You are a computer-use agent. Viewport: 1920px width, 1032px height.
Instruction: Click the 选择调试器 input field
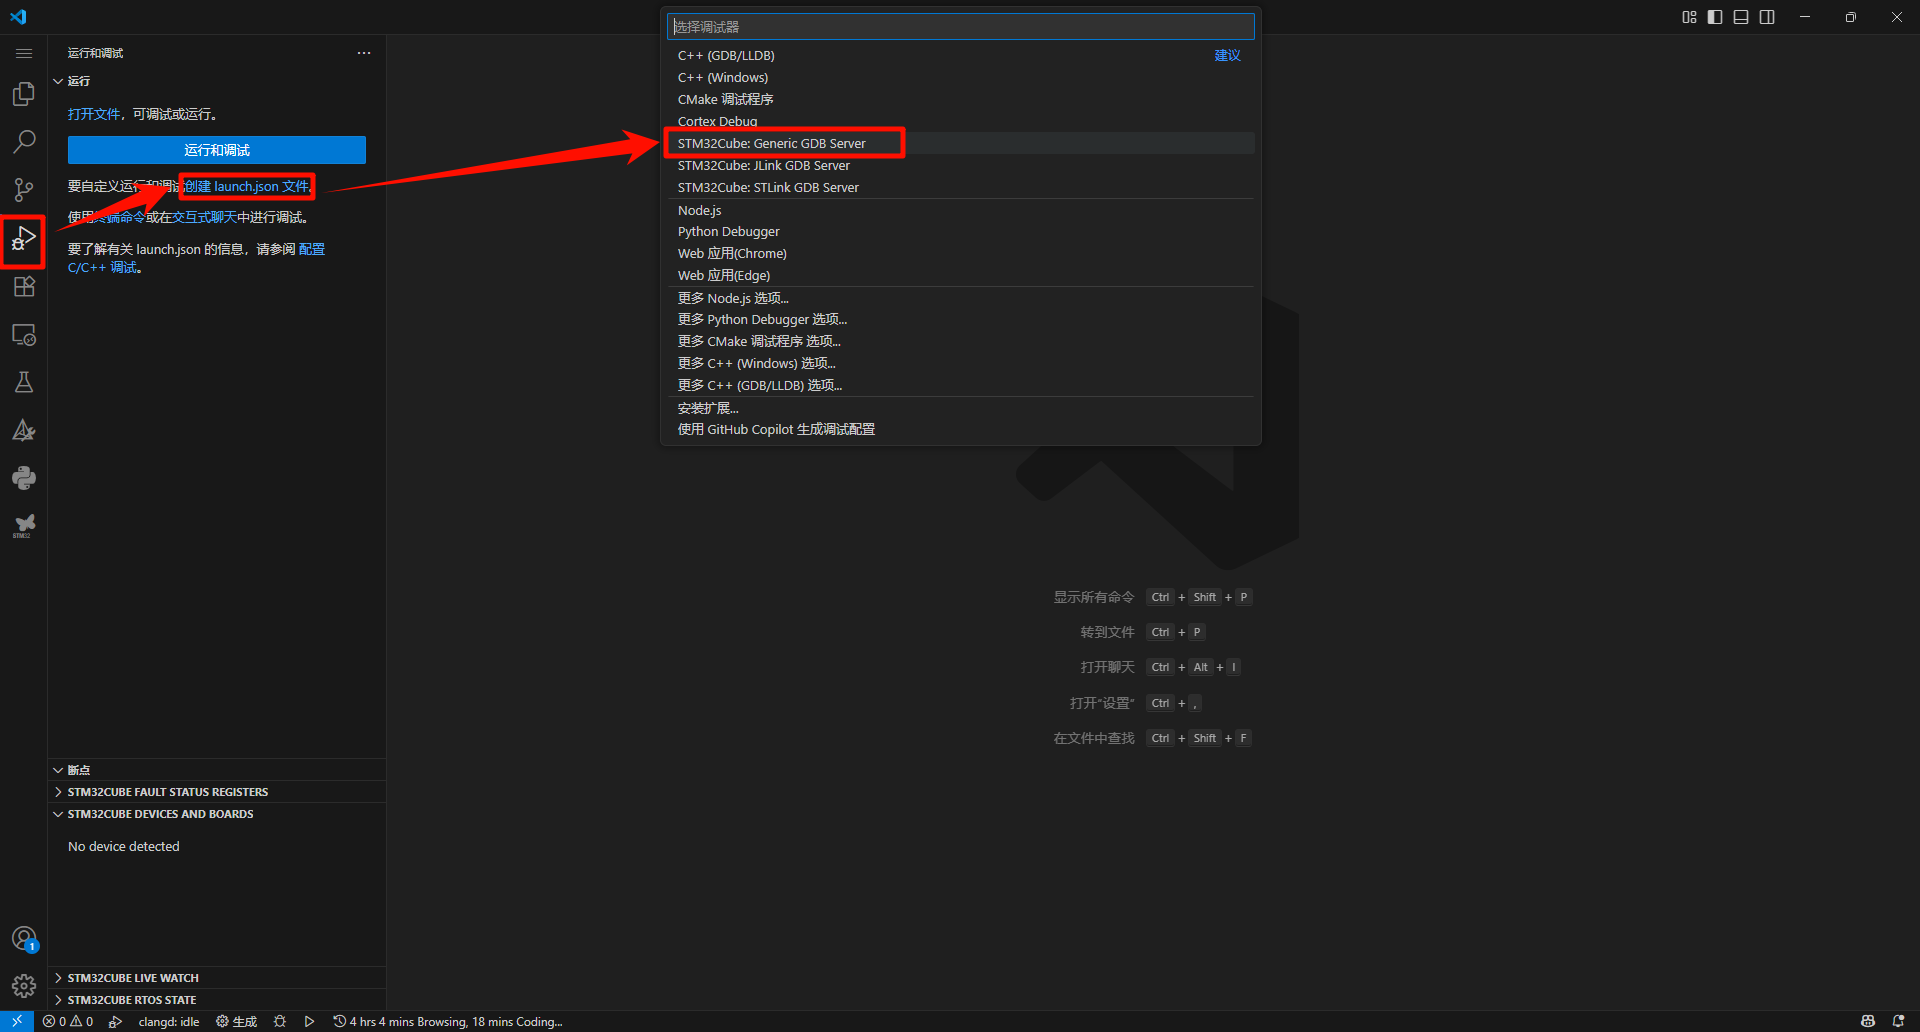pyautogui.click(x=960, y=27)
